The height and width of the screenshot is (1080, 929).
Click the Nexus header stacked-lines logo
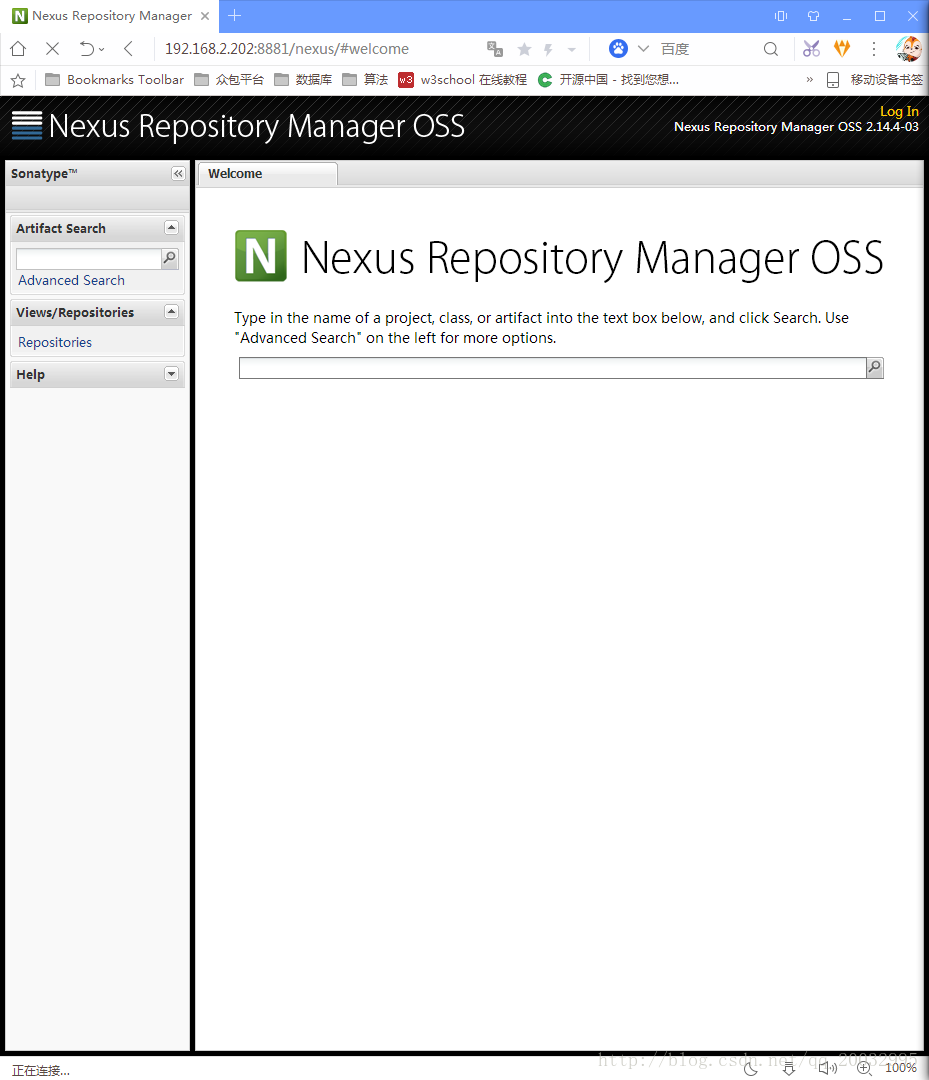click(27, 125)
